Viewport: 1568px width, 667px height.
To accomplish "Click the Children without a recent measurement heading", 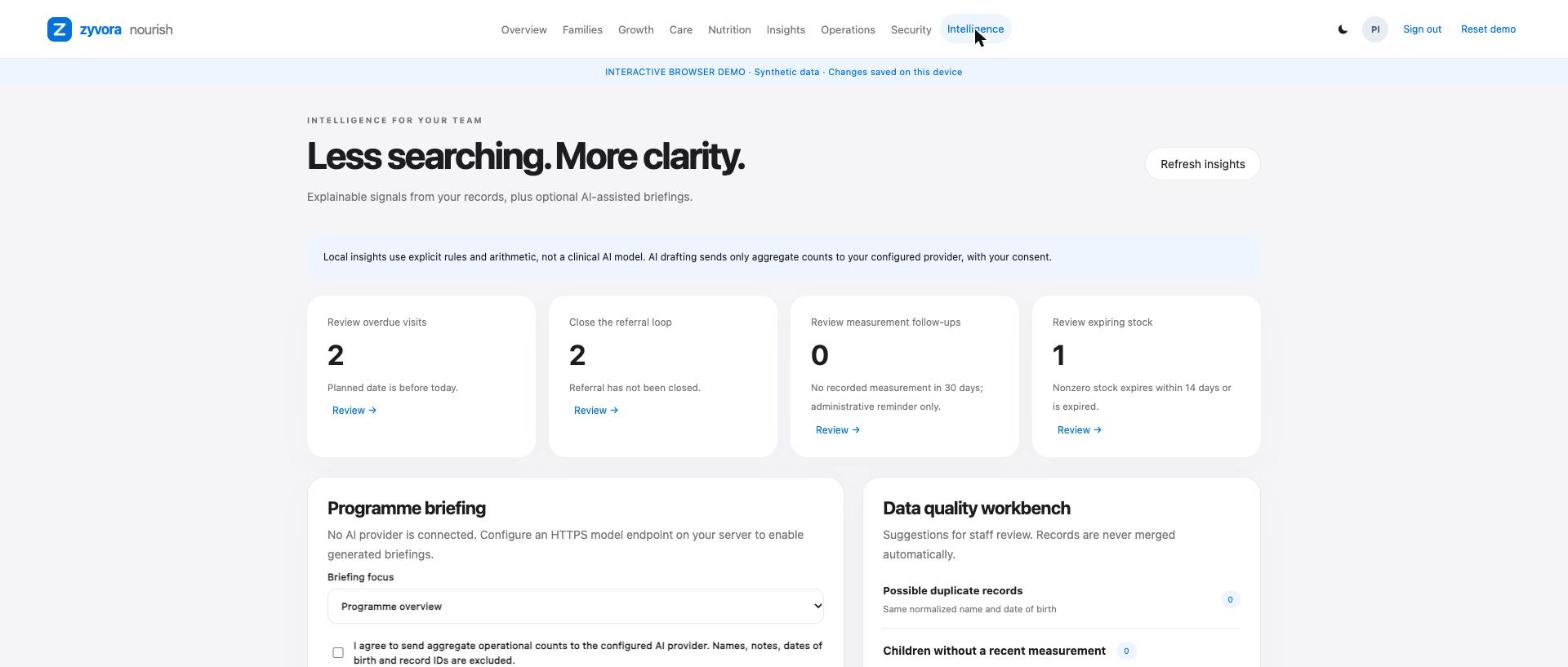I will click(x=994, y=651).
